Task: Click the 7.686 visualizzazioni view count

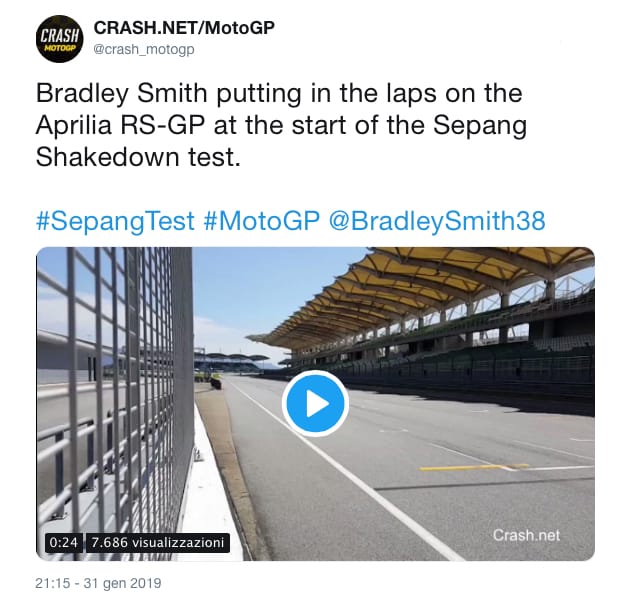Action: [159, 543]
